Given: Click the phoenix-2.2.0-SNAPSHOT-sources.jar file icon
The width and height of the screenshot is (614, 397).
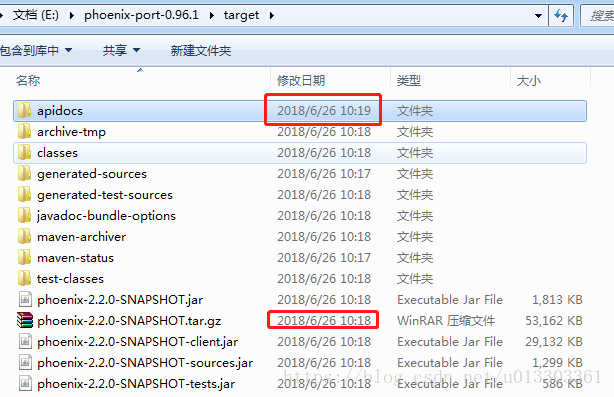Looking at the screenshot, I should click(25, 363).
